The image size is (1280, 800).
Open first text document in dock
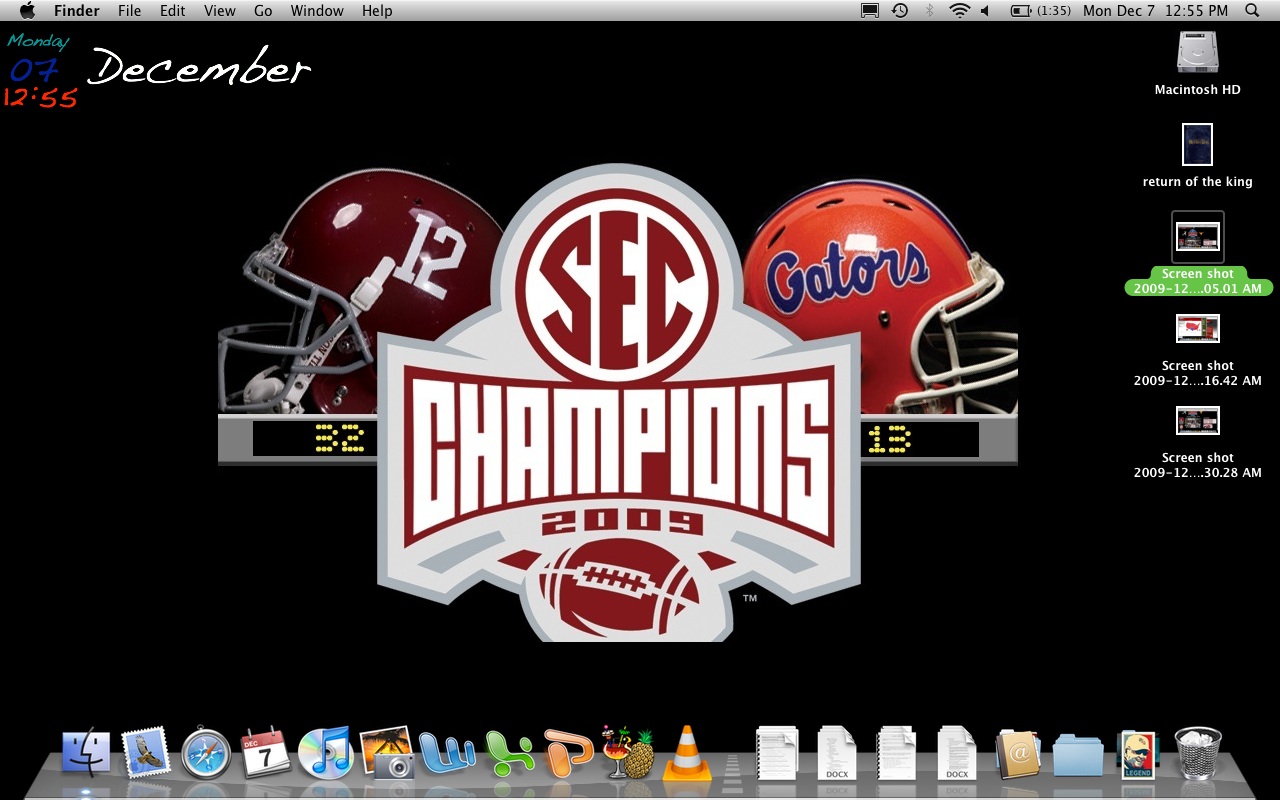coord(777,753)
